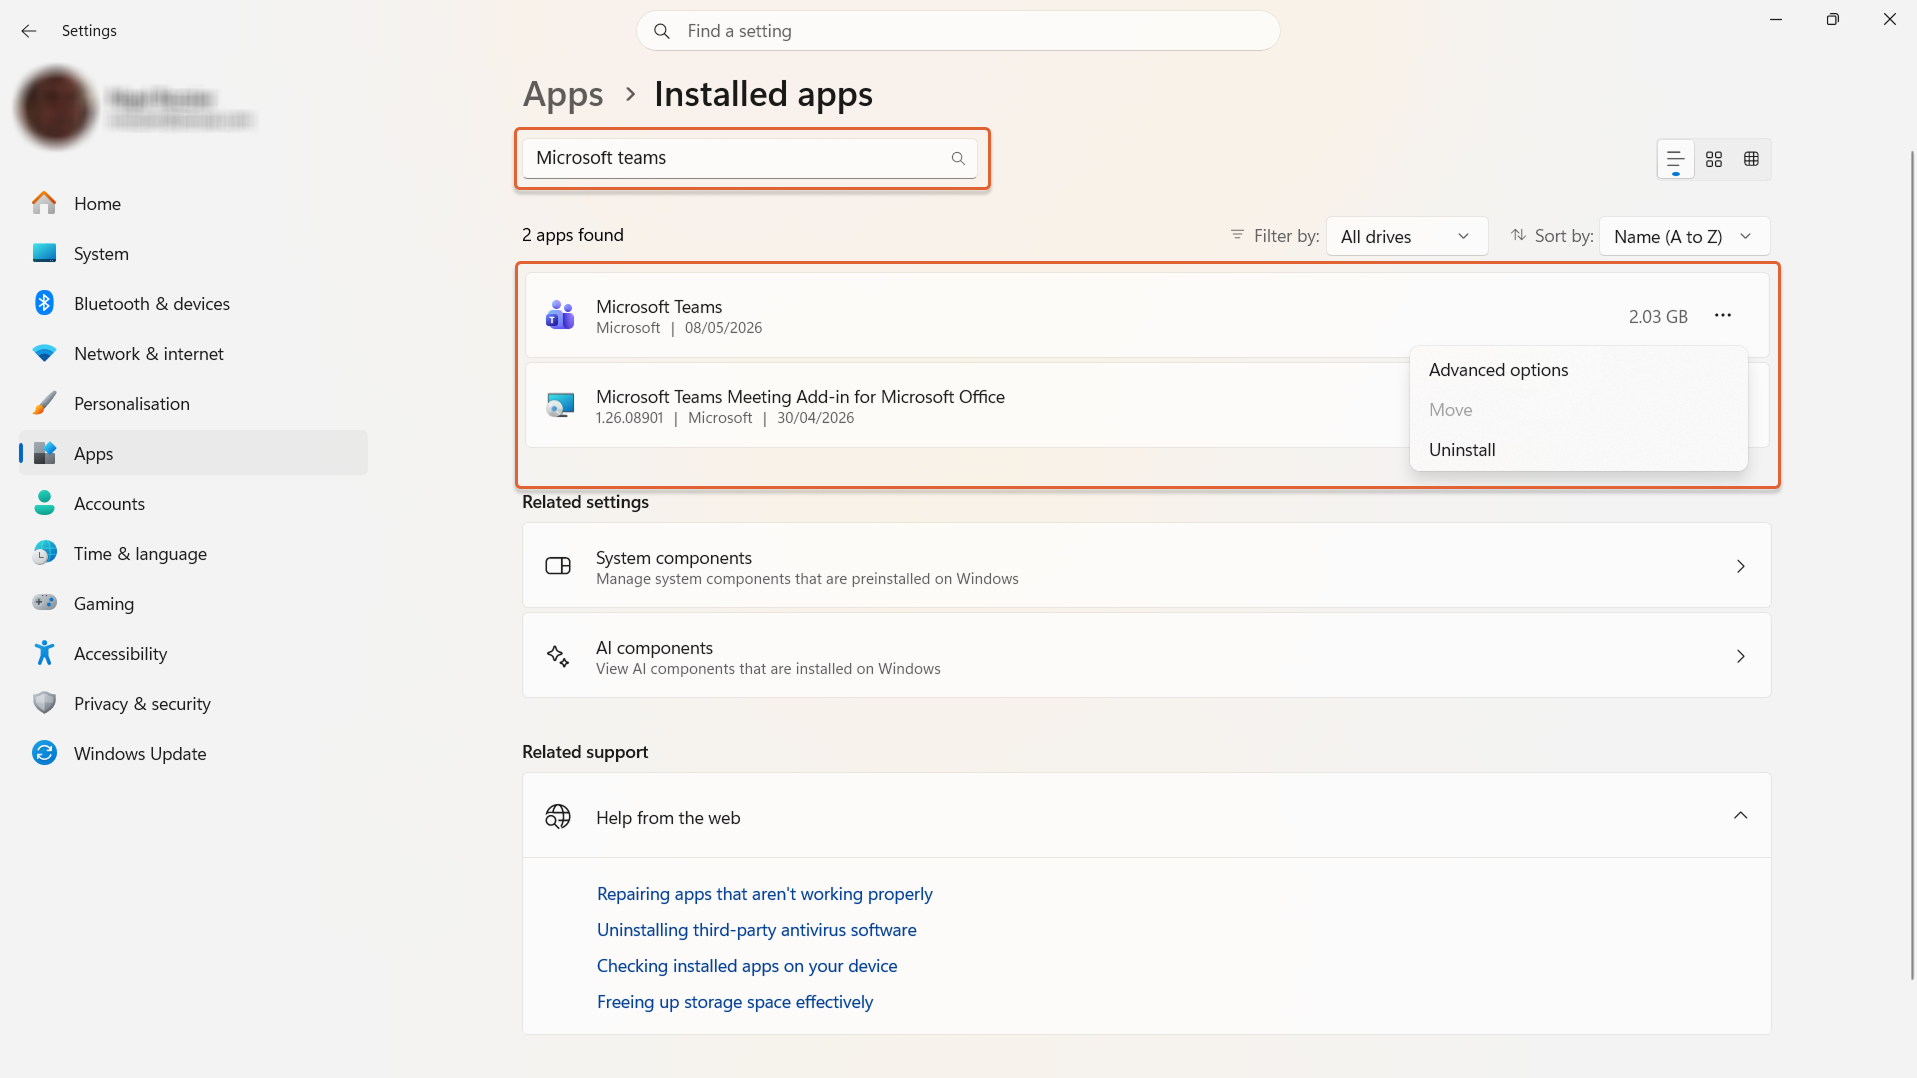Click the Windows Update sync icon
The width and height of the screenshot is (1917, 1078).
click(44, 753)
